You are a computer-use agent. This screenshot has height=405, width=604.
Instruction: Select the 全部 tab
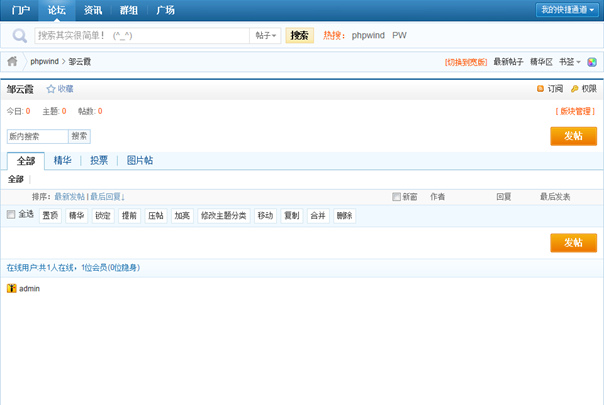pyautogui.click(x=26, y=161)
